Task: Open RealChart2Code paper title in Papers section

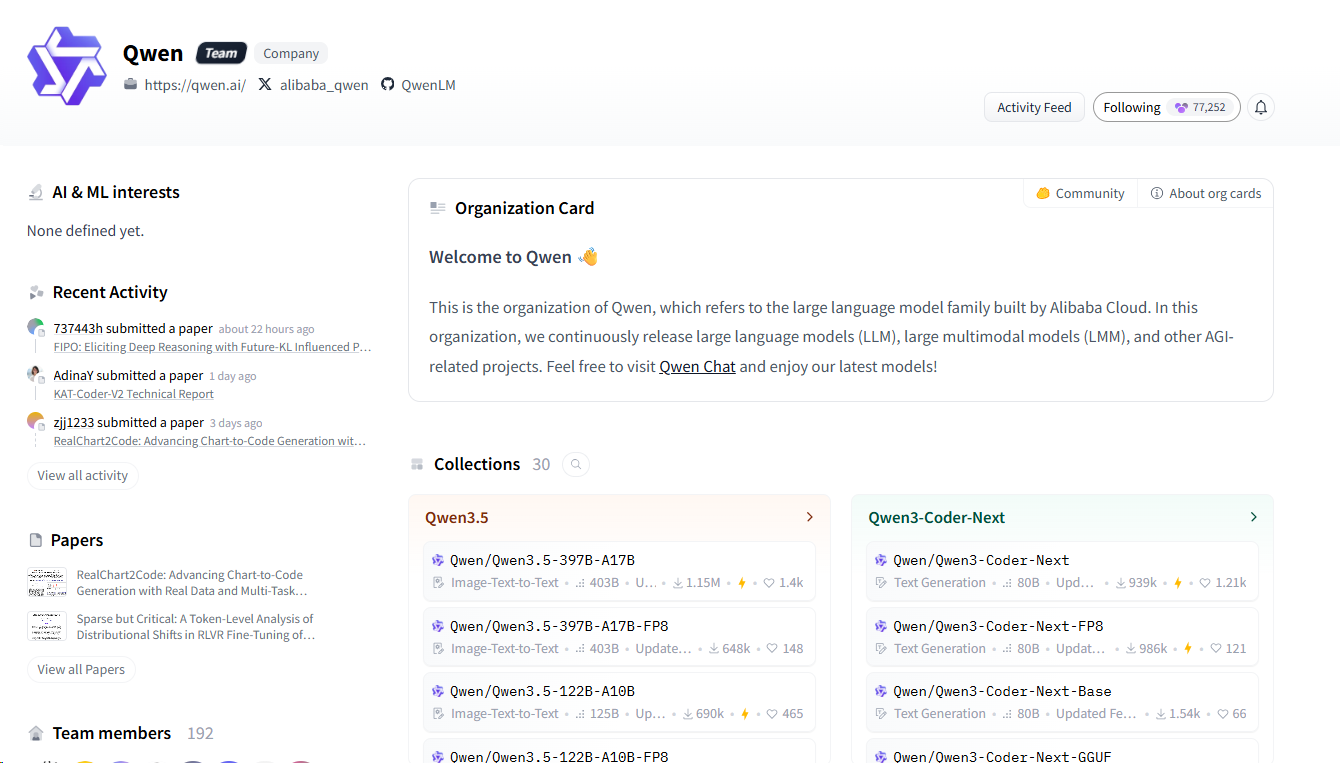Action: point(192,583)
